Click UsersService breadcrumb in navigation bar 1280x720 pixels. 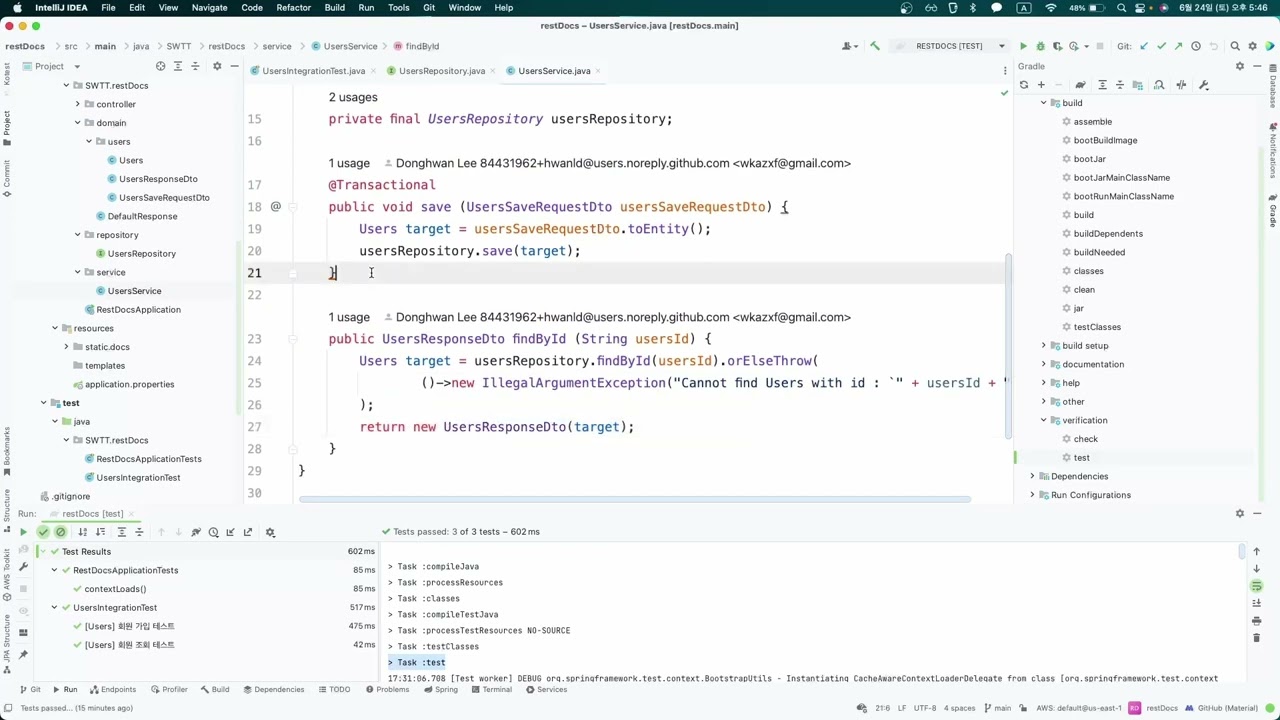(x=345, y=46)
